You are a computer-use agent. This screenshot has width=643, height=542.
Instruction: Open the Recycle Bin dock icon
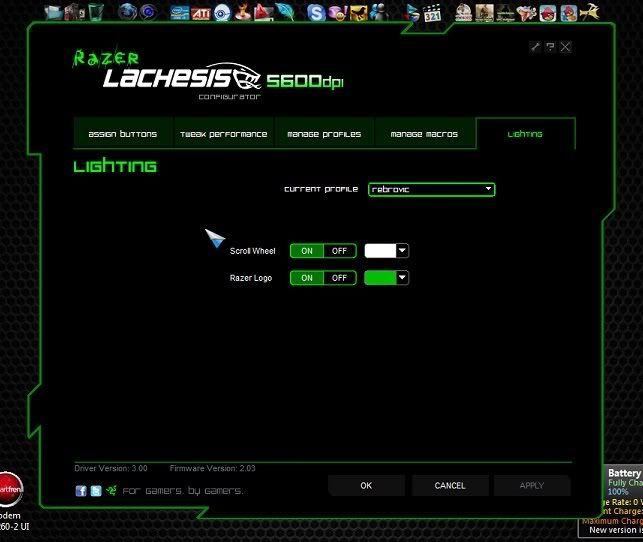[96, 12]
